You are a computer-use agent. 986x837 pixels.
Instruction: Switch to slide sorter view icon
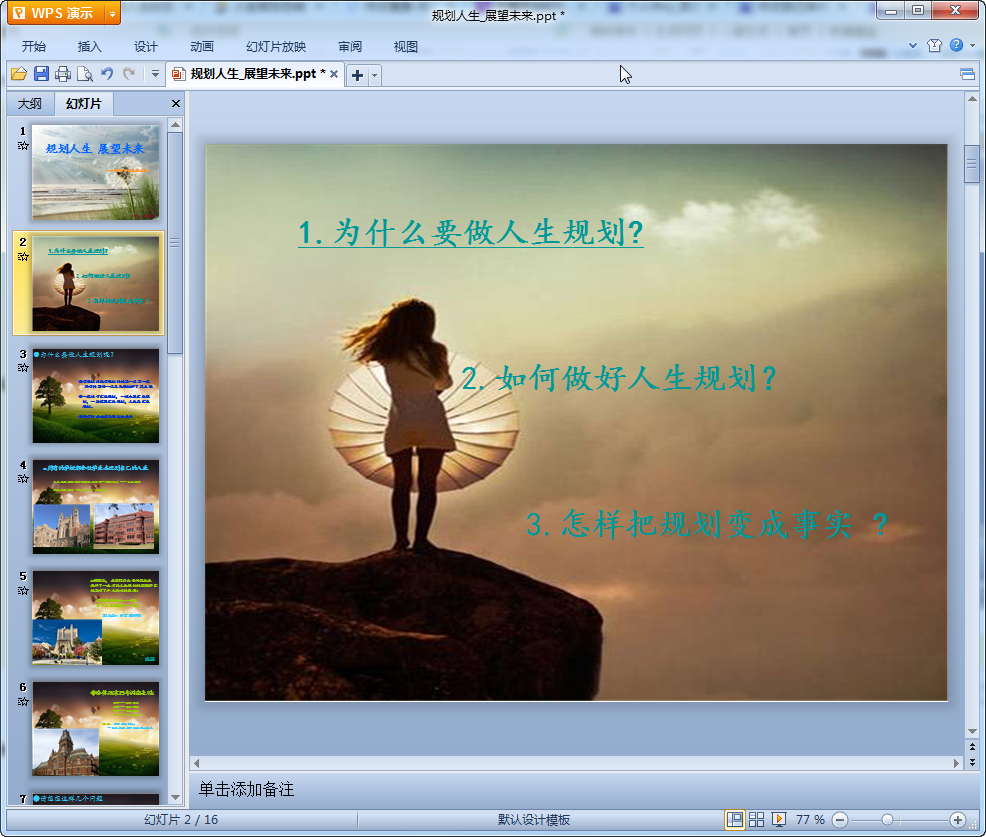click(756, 819)
